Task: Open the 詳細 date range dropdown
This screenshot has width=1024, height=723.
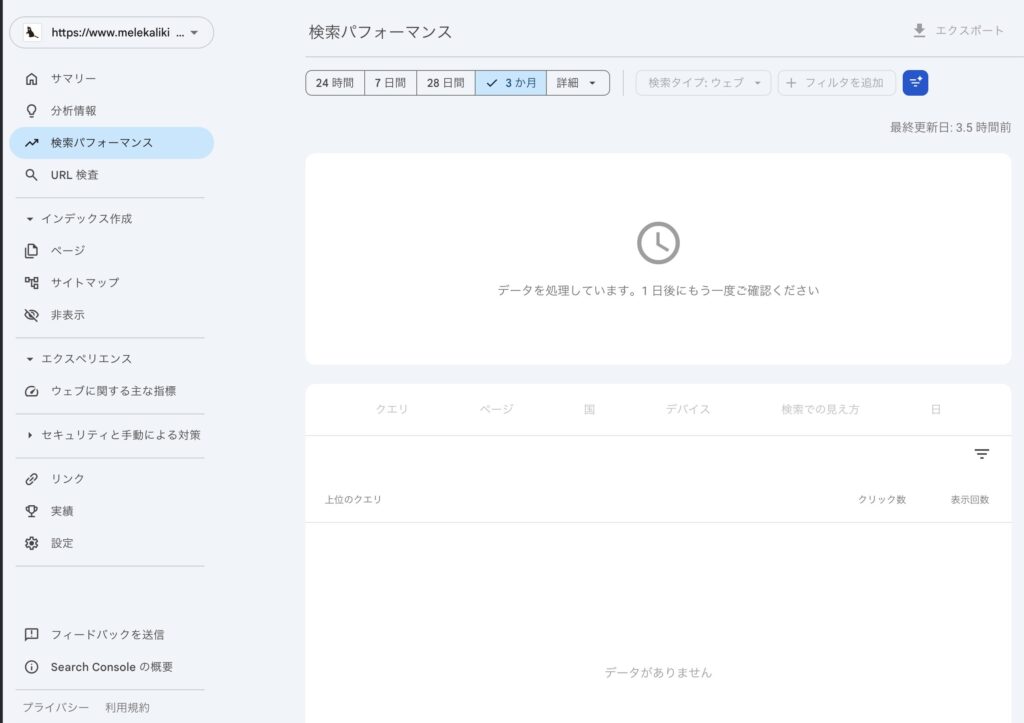Action: click(578, 83)
